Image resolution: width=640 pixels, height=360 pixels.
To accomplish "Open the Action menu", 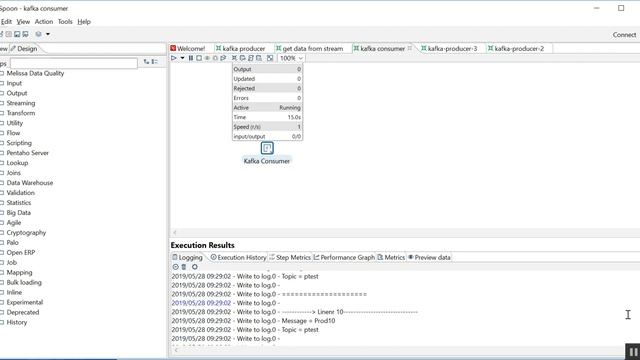I will [x=44, y=22].
